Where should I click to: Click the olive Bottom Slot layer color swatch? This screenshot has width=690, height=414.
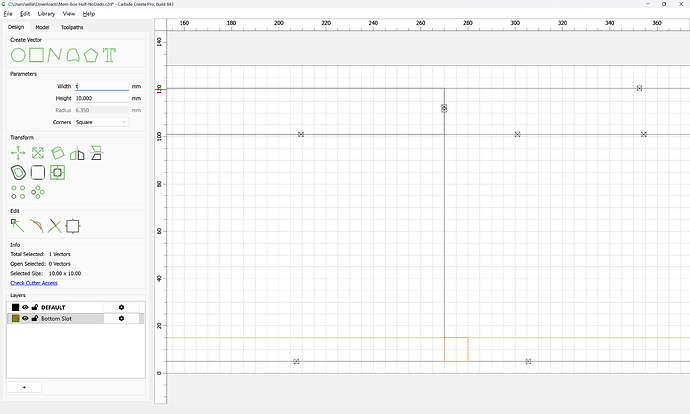(15, 318)
